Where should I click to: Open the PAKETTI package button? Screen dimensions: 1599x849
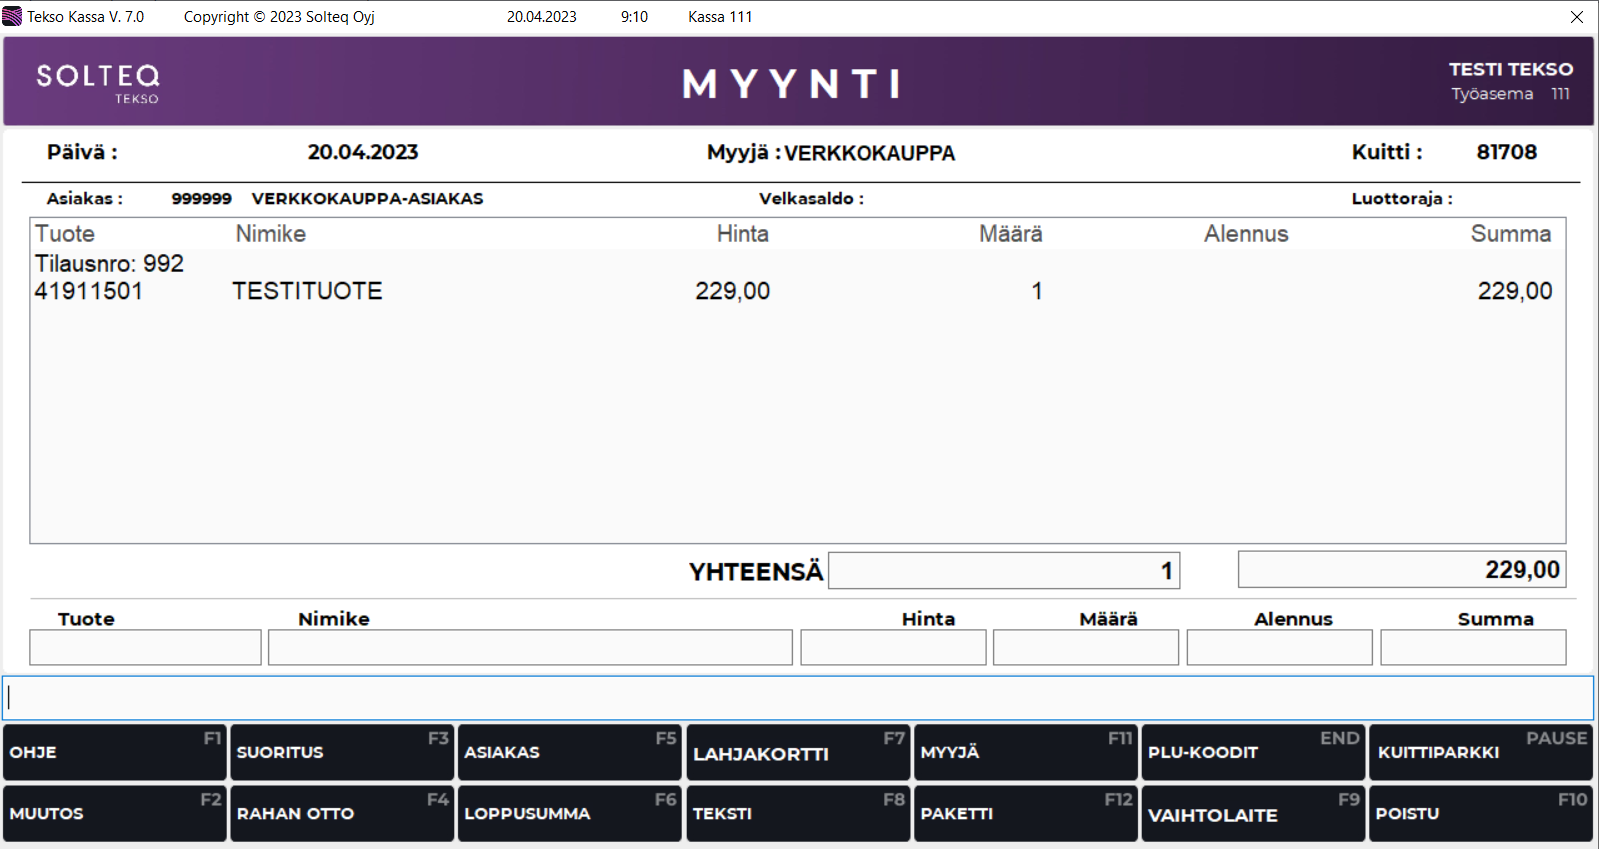1025,813
